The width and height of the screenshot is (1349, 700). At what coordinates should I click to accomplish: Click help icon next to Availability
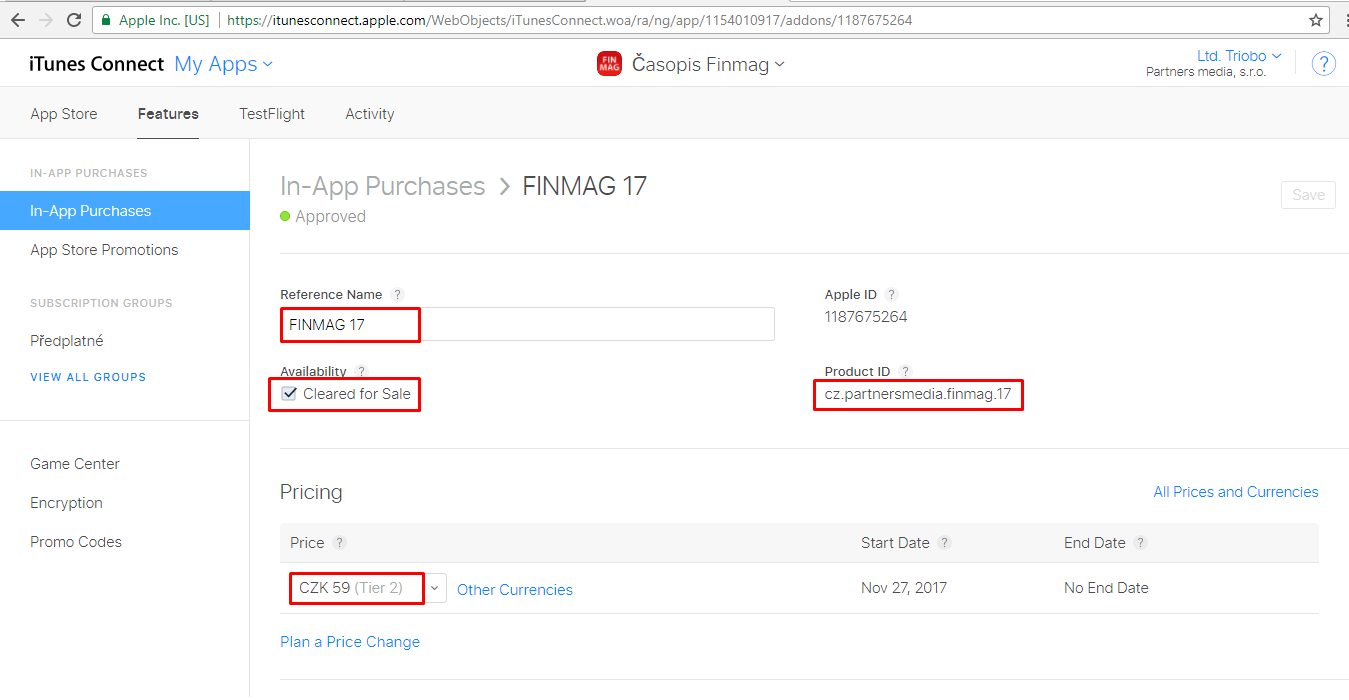361,372
